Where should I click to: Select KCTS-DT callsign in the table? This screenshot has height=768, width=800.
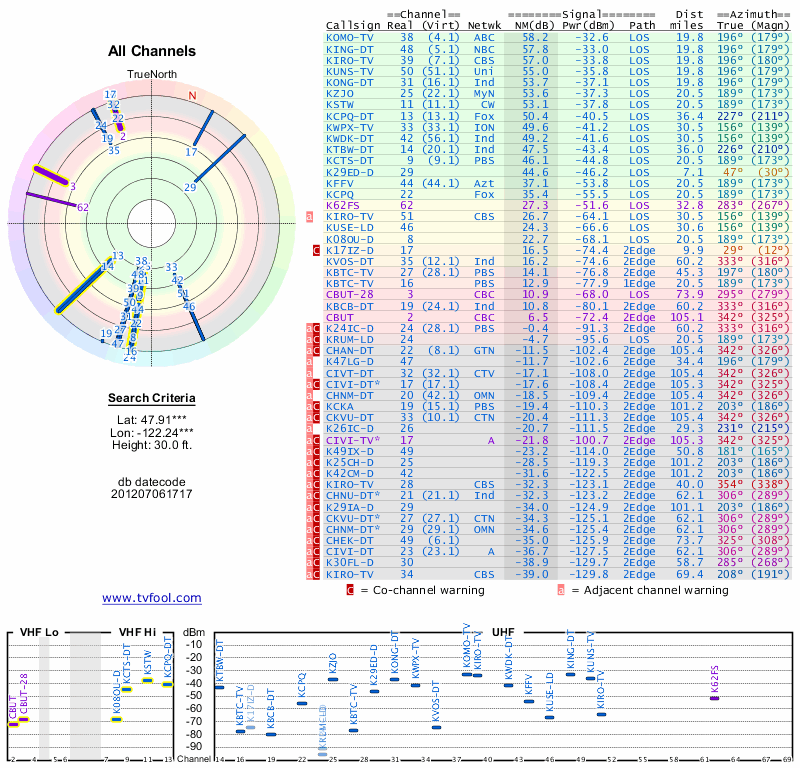(x=349, y=160)
